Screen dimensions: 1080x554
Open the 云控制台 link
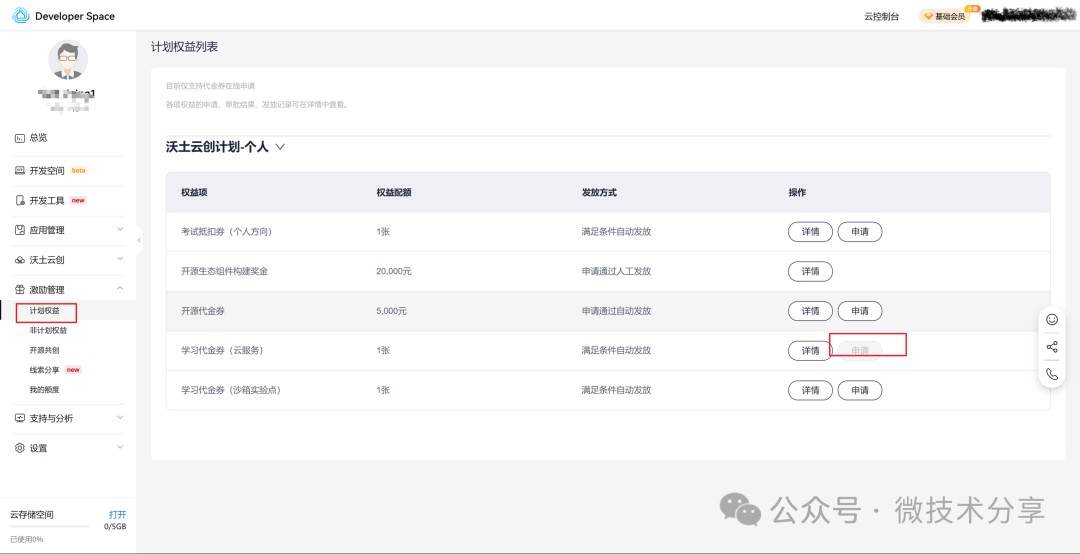coord(882,17)
